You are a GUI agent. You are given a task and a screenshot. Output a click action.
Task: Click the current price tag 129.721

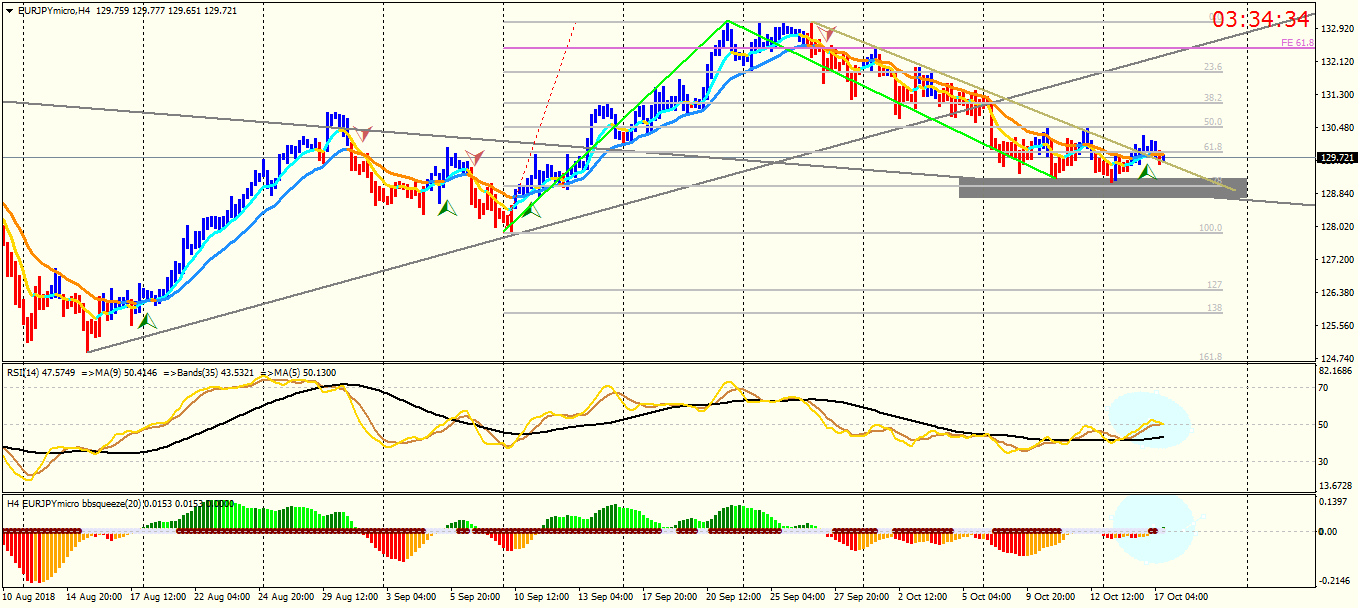pos(1338,158)
